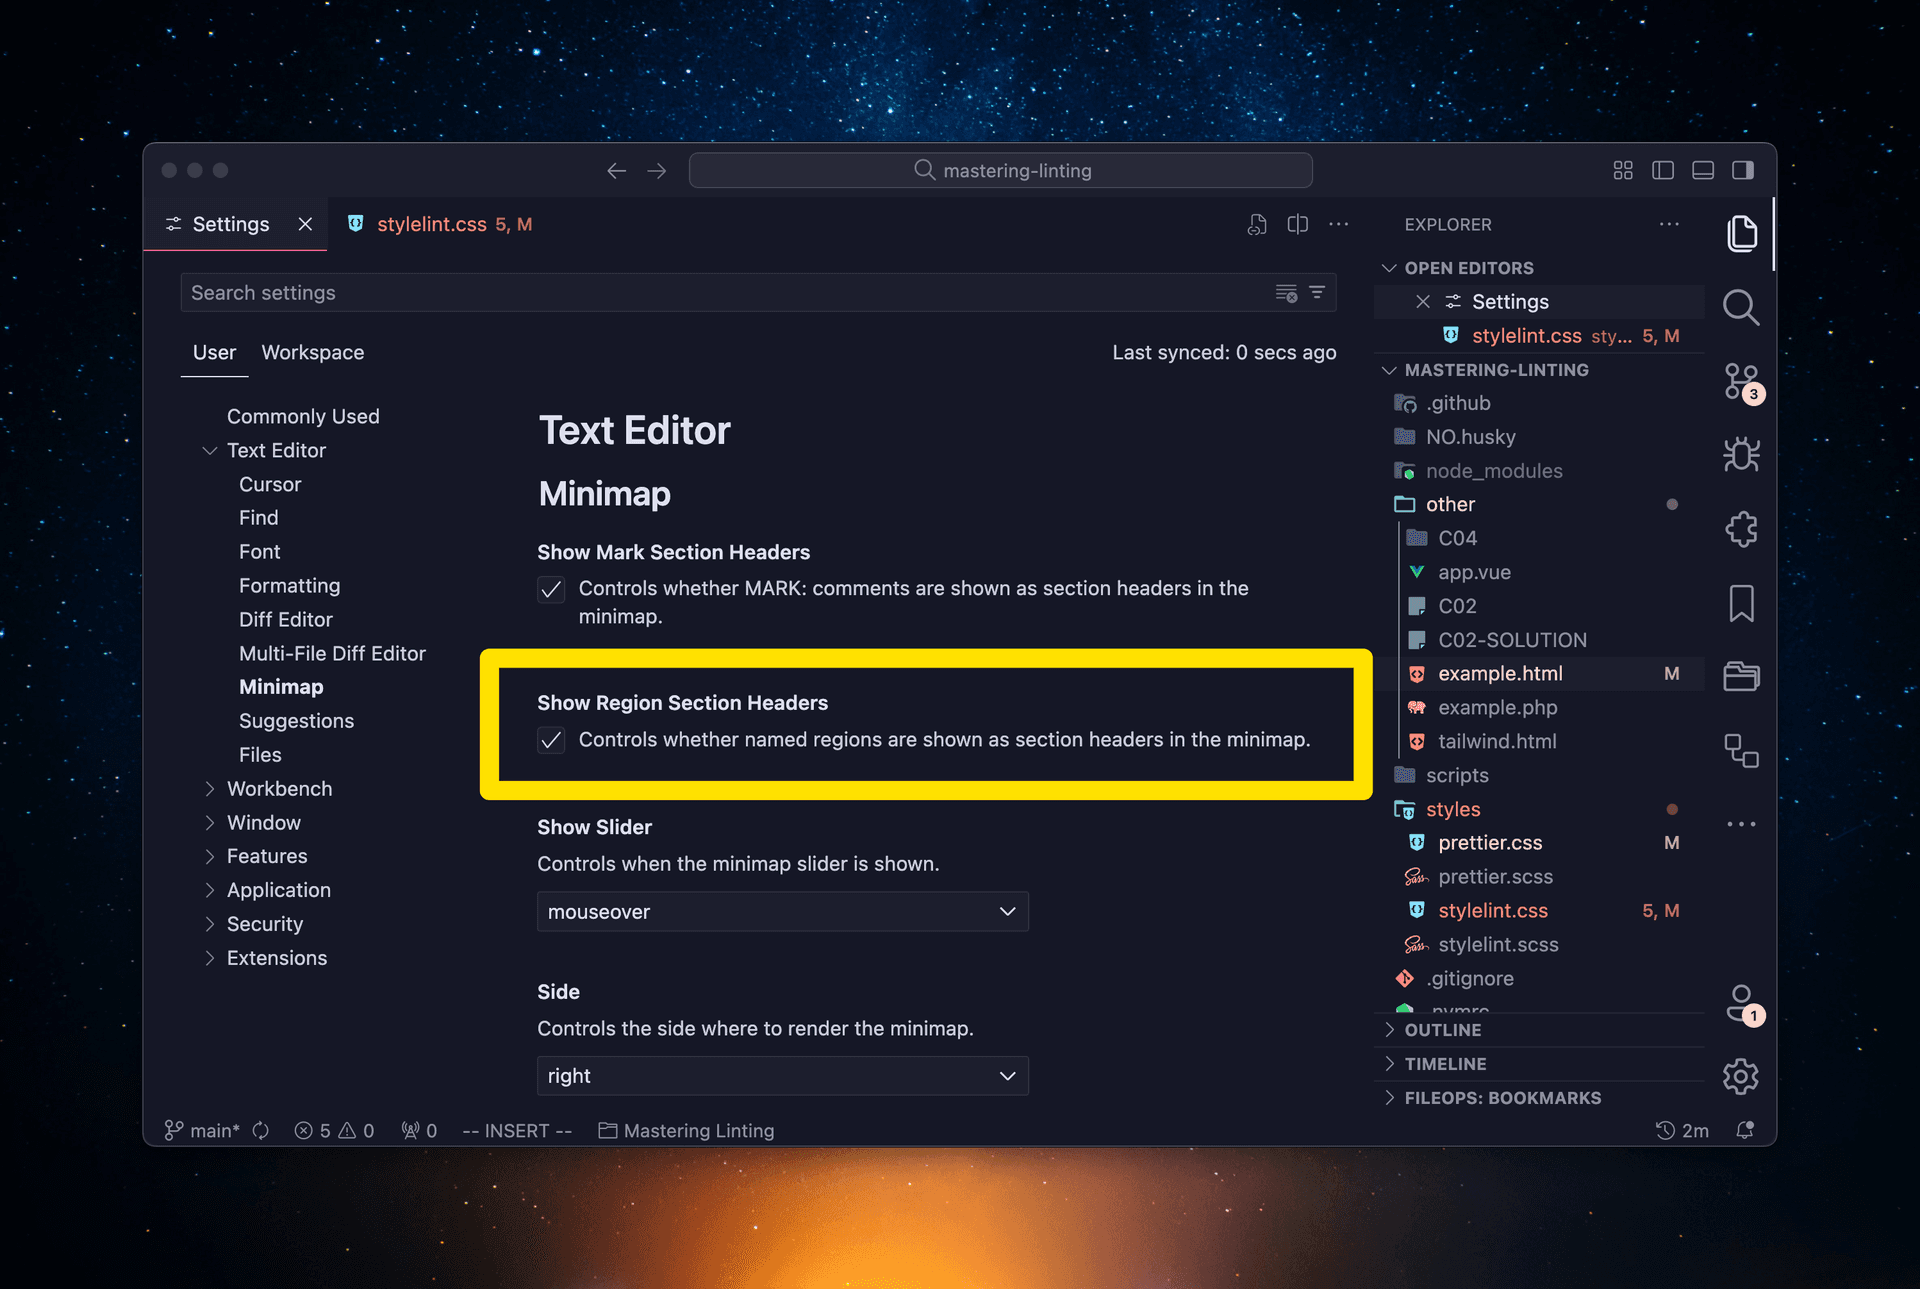The width and height of the screenshot is (1920, 1289).
Task: Open the Source Control view showing 3 changes
Action: pyautogui.click(x=1742, y=381)
